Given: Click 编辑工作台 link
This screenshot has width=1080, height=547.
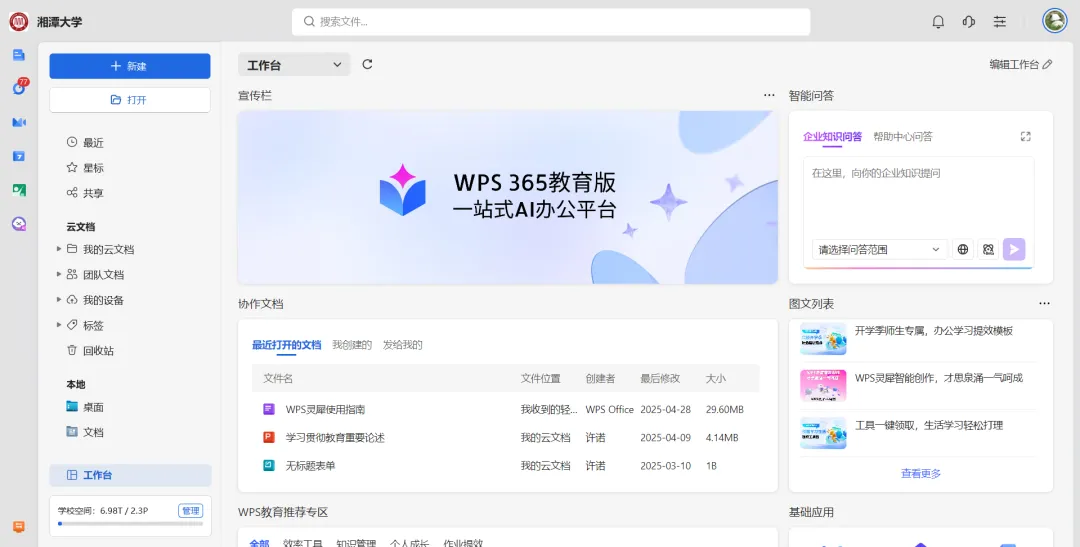Looking at the screenshot, I should [1021, 64].
